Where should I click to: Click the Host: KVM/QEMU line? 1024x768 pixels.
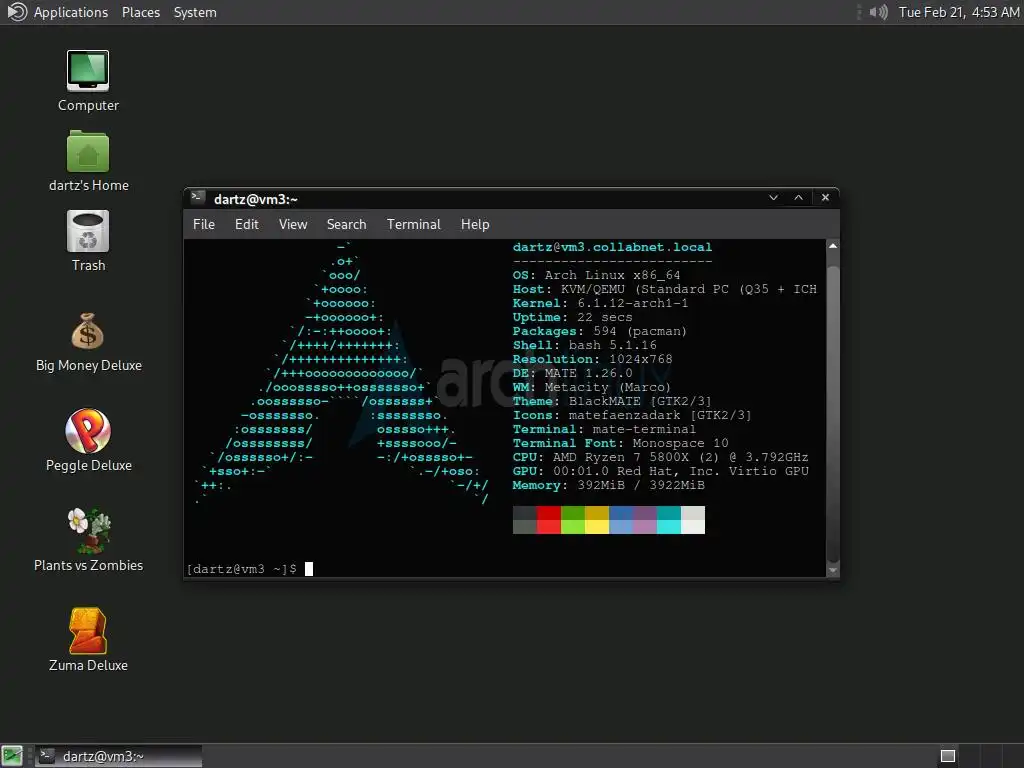[x=665, y=289]
